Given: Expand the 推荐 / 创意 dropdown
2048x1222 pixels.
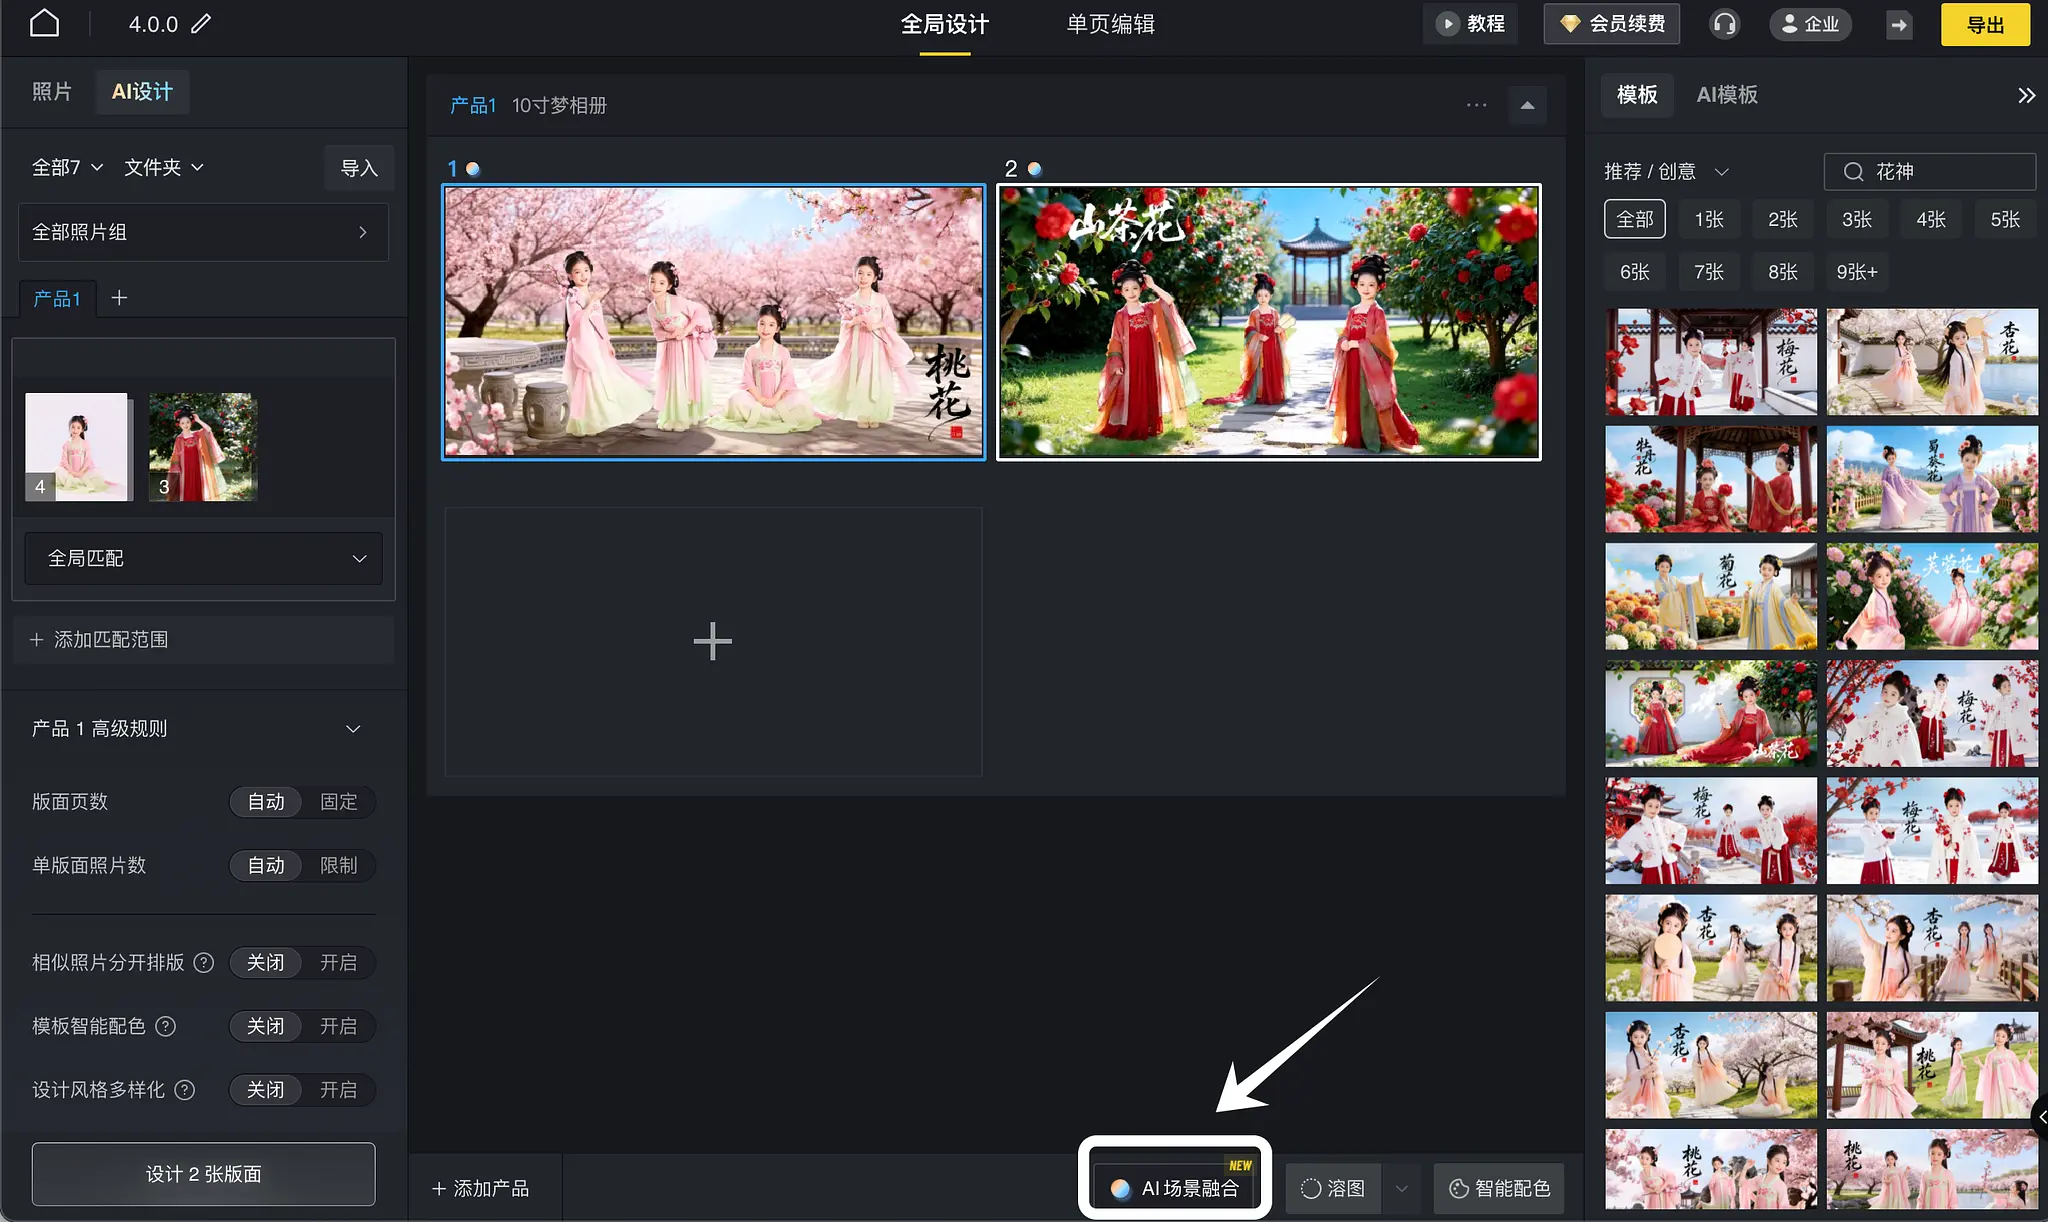Looking at the screenshot, I should 1666,171.
